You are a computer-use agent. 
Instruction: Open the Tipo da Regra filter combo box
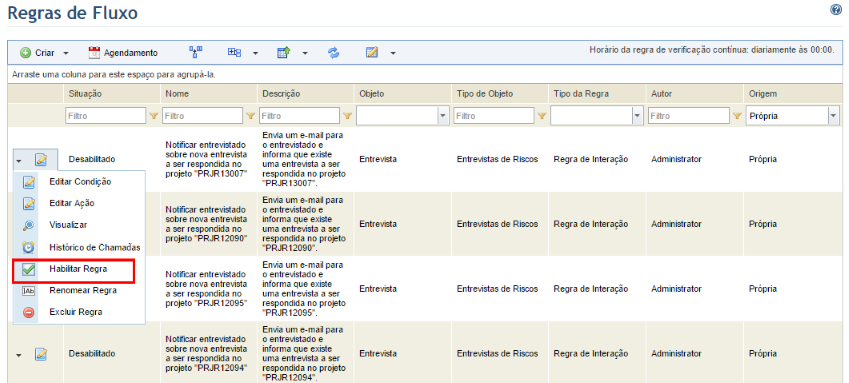(597, 115)
